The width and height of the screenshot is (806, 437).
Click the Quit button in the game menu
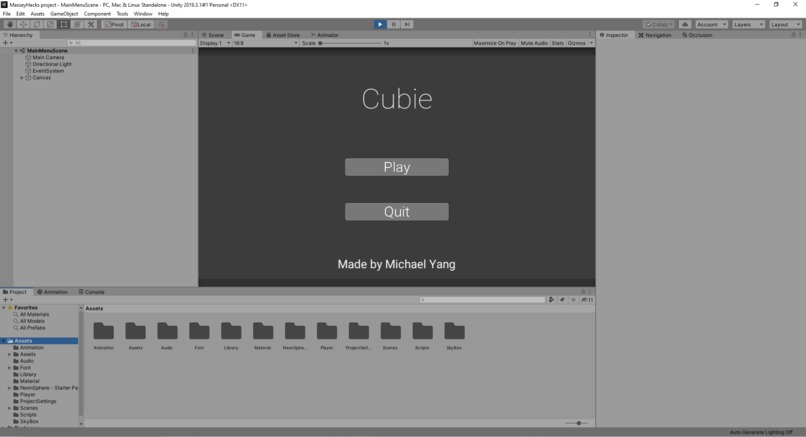point(397,212)
